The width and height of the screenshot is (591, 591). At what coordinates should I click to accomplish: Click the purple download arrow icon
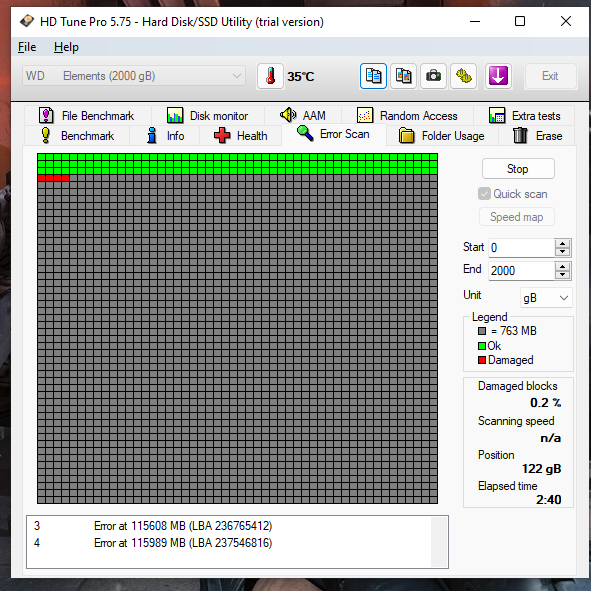tap(498, 76)
